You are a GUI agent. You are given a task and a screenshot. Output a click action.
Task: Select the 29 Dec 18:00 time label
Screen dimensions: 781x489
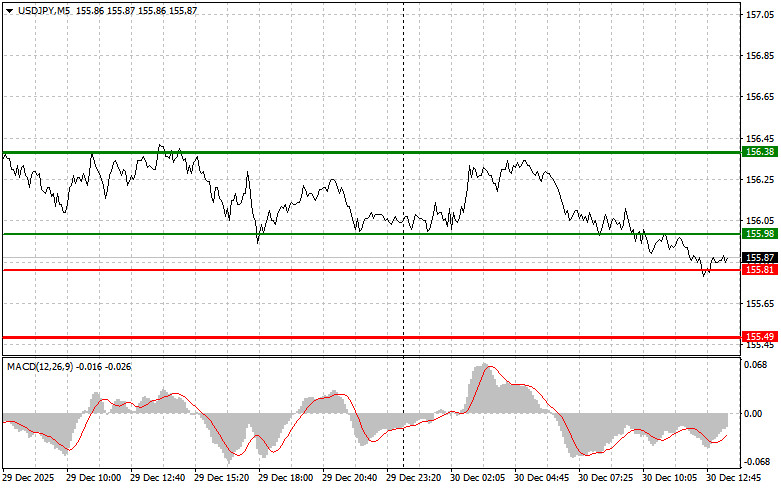pyautogui.click(x=285, y=478)
